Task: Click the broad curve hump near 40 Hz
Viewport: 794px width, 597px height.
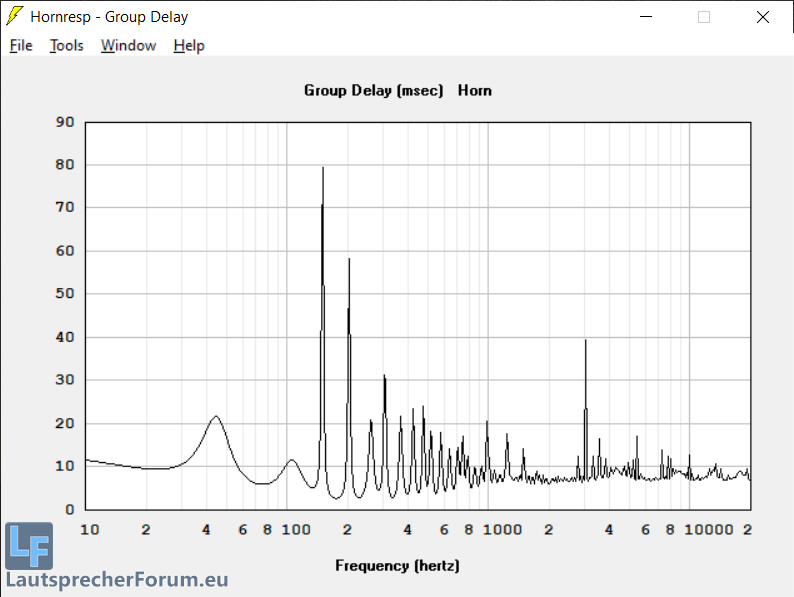Action: click(215, 417)
